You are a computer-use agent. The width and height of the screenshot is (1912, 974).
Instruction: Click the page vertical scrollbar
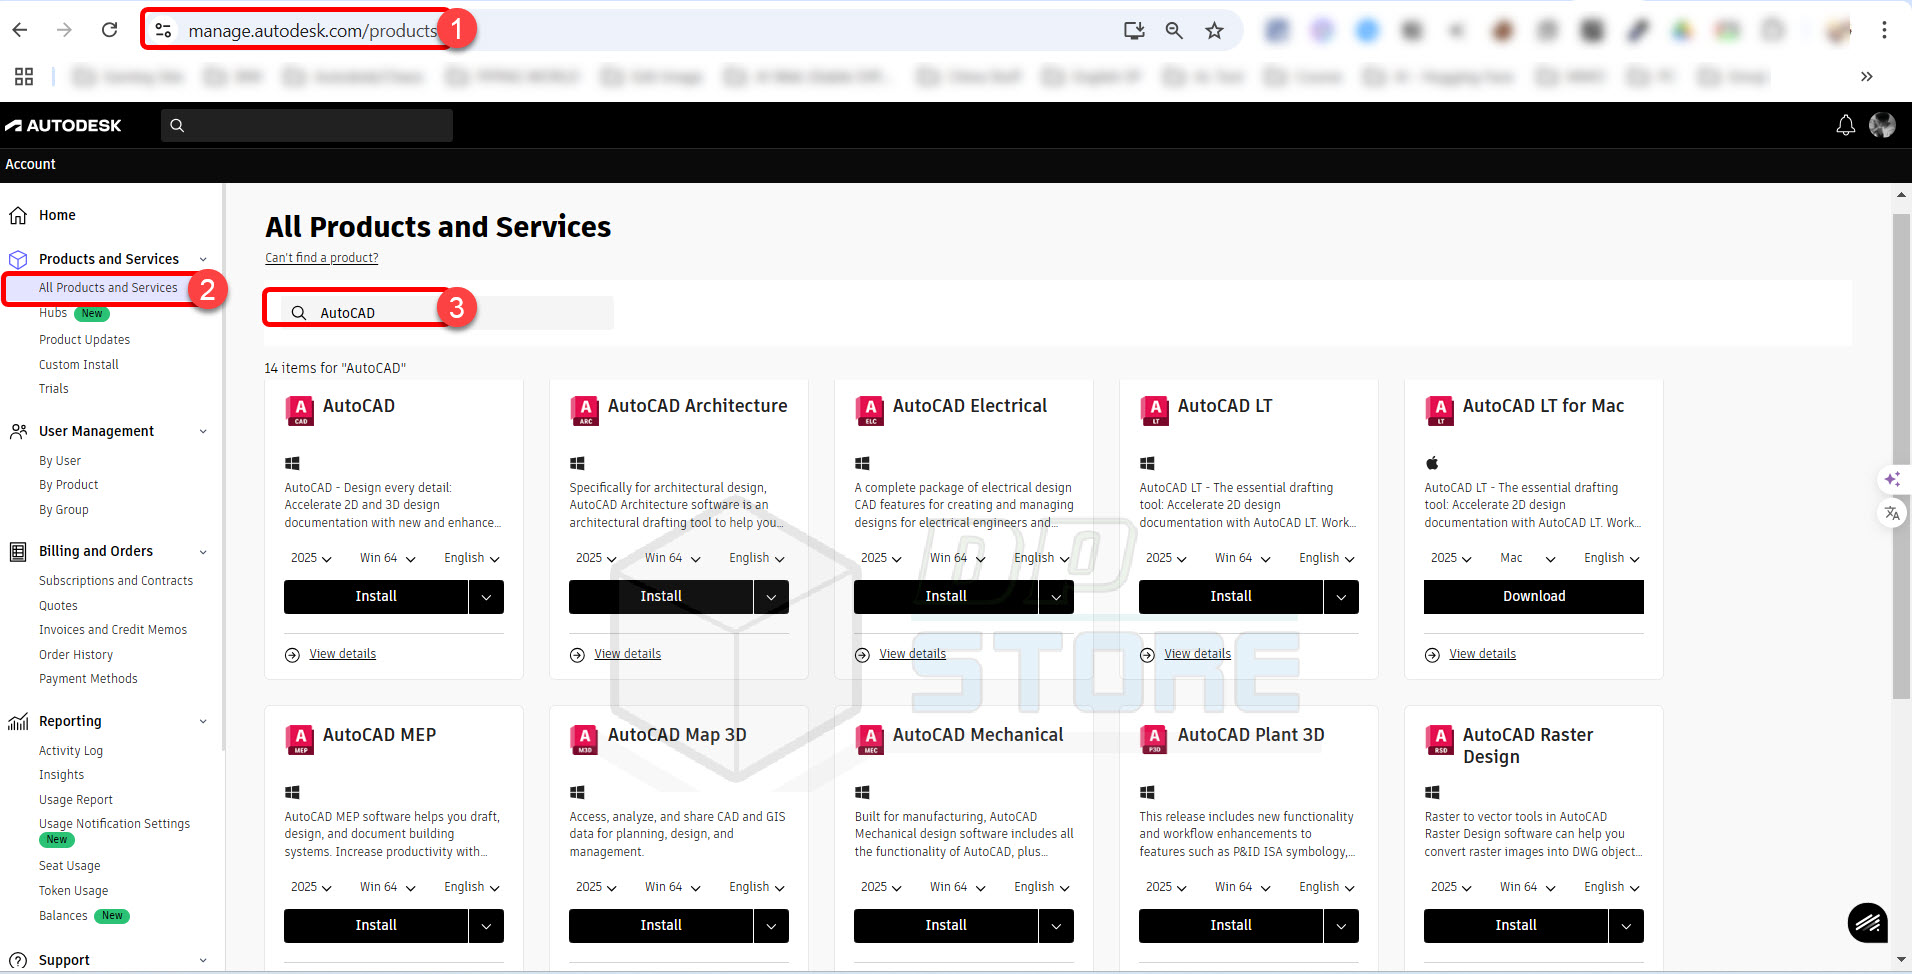click(1901, 456)
